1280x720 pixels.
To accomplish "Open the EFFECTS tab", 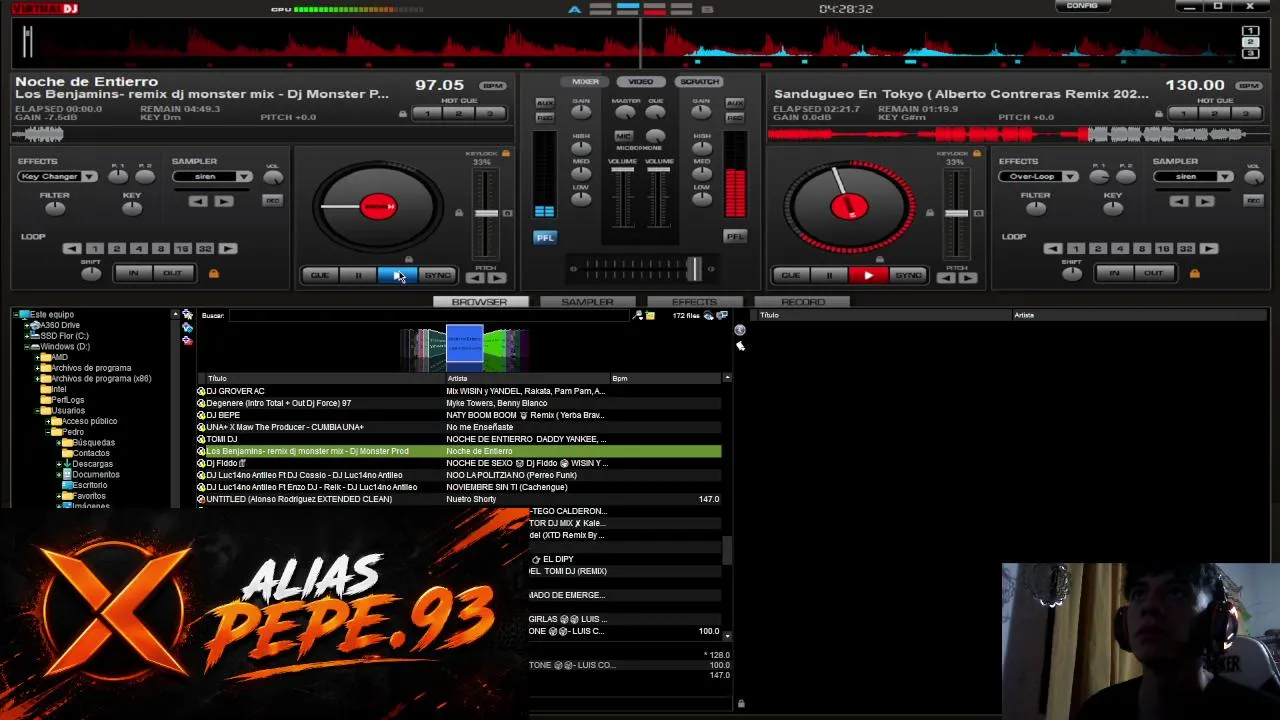I will 694,302.
